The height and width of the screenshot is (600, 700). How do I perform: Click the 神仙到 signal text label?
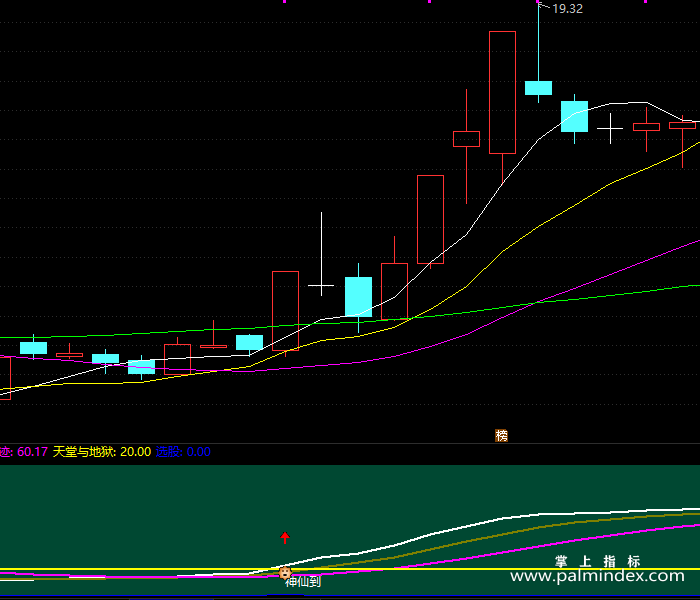pyautogui.click(x=303, y=581)
